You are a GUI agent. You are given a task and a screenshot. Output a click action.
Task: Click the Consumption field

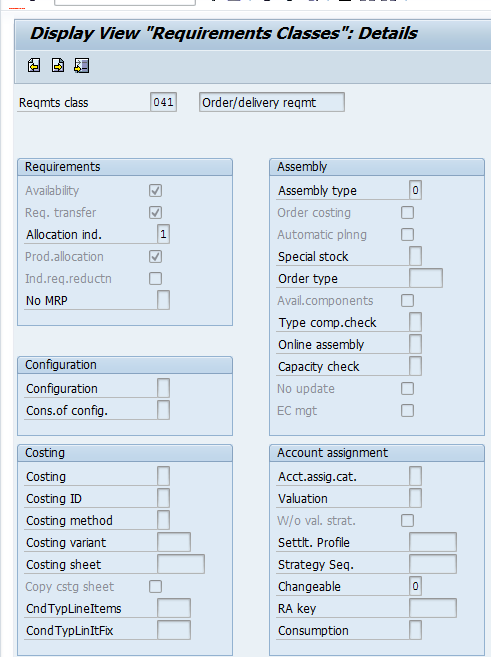pyautogui.click(x=415, y=630)
